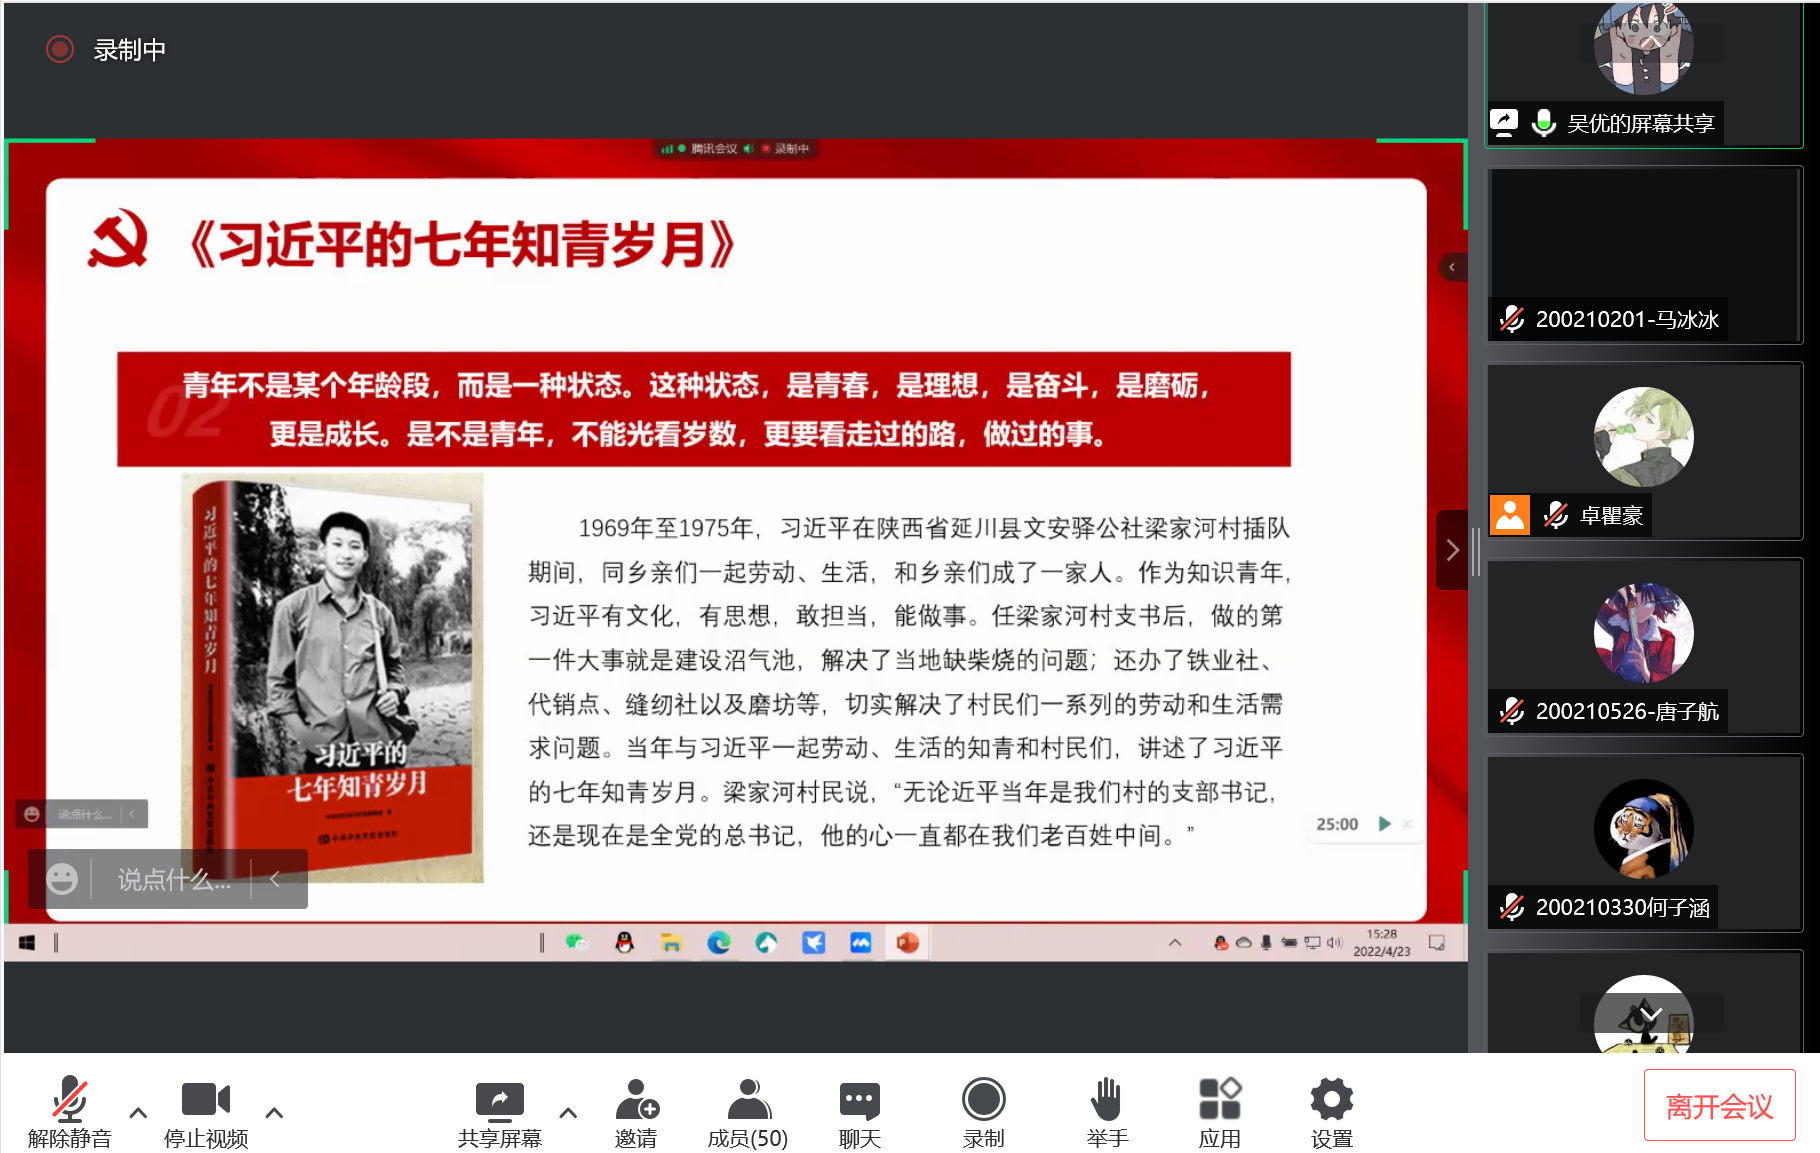Open meeting 设置 settings
This screenshot has height=1153, width=1820.
coord(1330,1098)
